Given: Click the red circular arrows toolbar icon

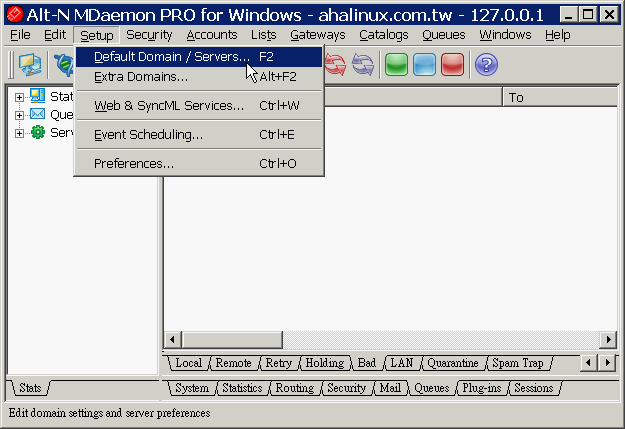Looking at the screenshot, I should (336, 65).
